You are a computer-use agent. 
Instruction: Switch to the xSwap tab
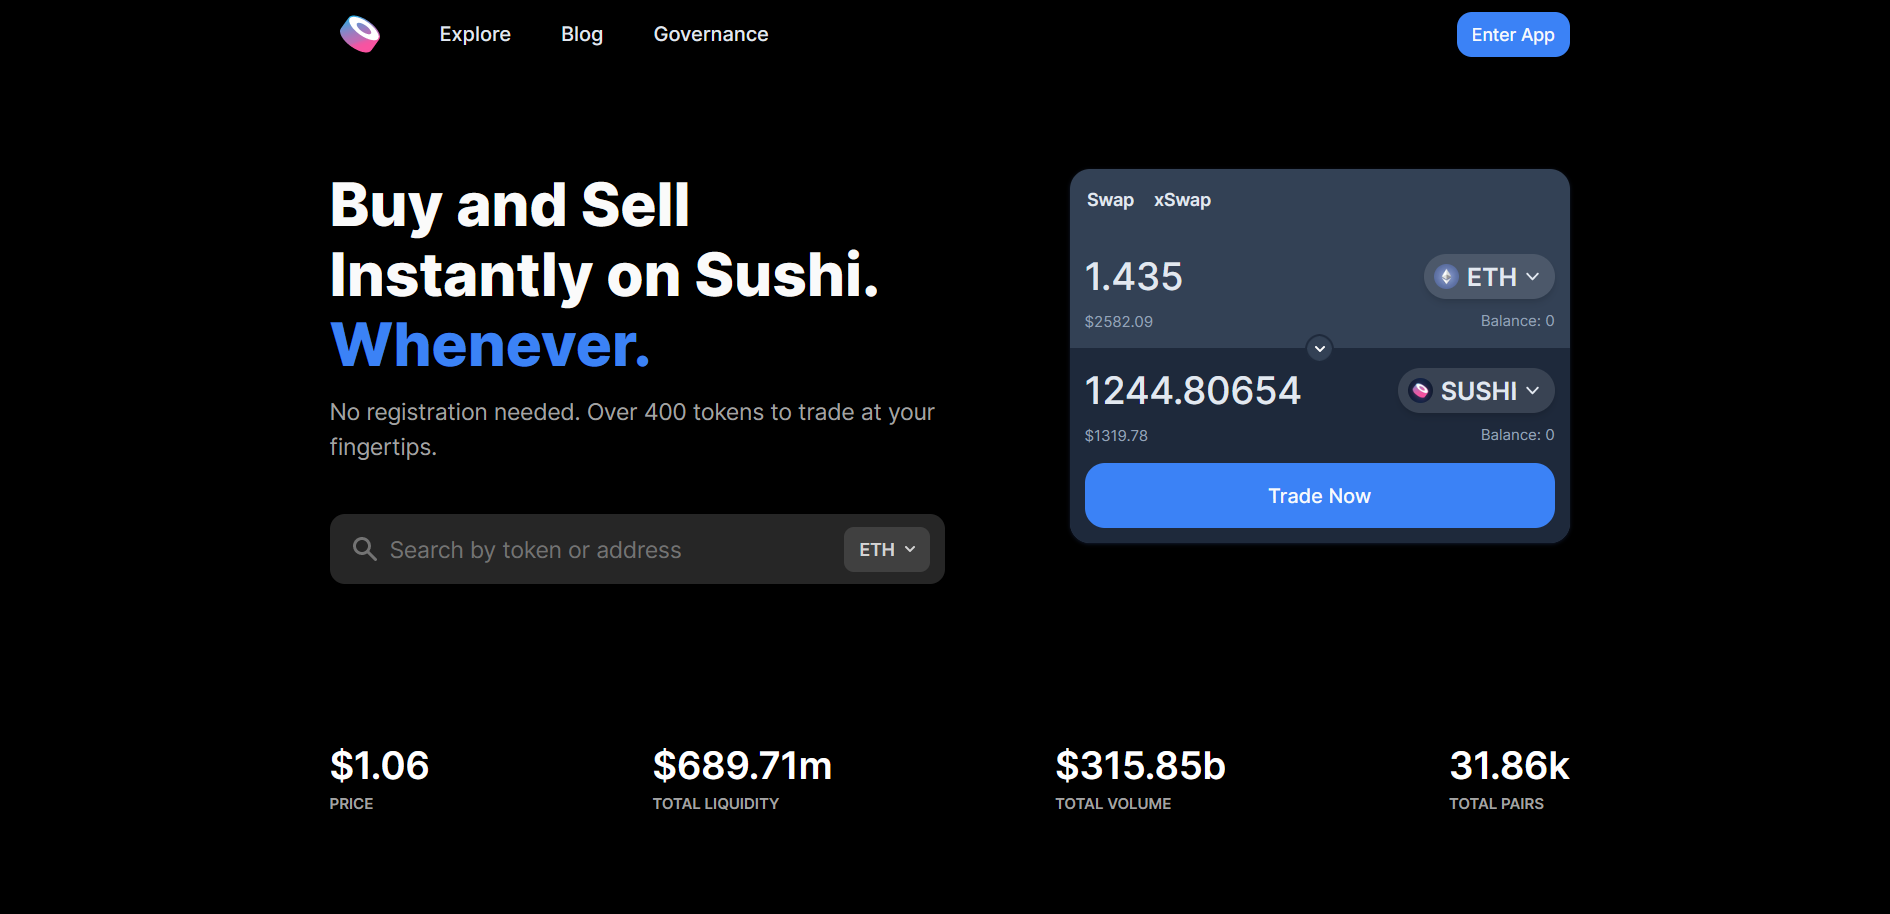click(x=1182, y=200)
